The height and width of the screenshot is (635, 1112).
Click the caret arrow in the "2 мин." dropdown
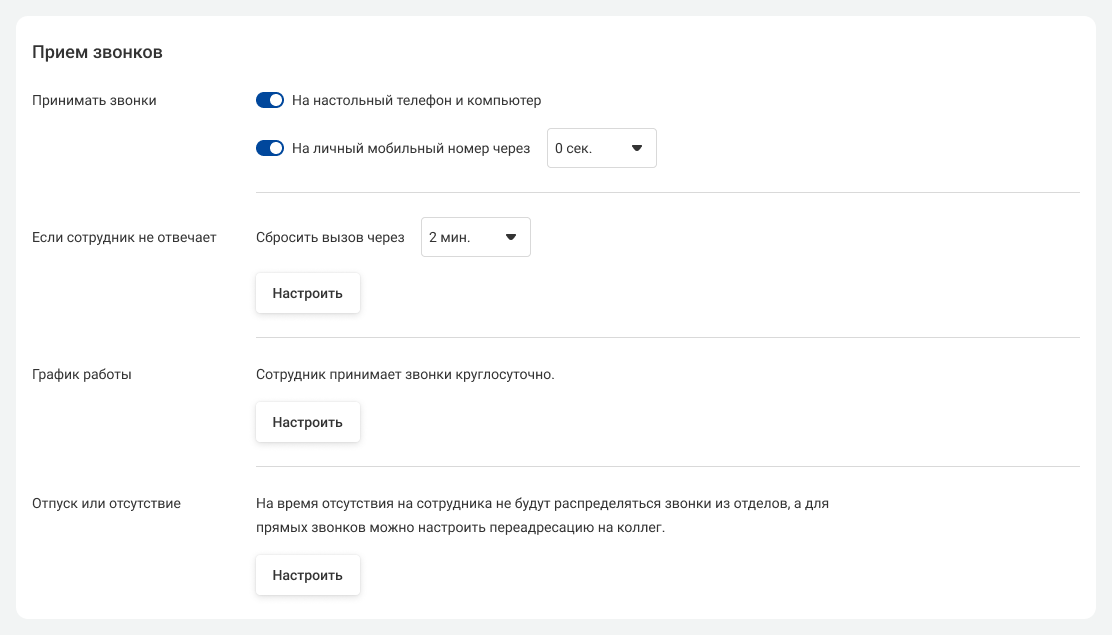(x=510, y=237)
